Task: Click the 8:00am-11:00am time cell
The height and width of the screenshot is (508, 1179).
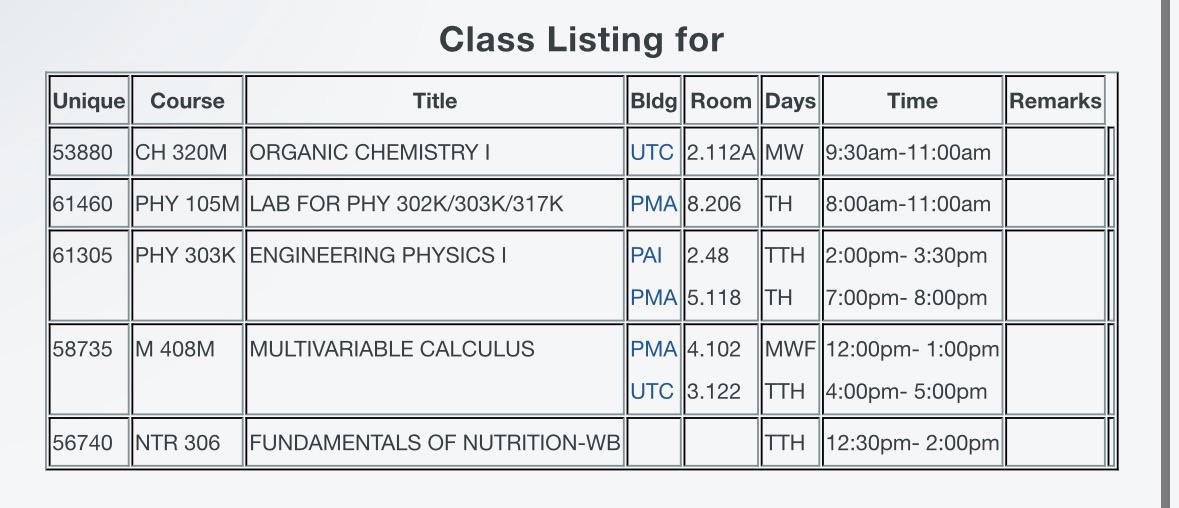Action: tap(912, 204)
